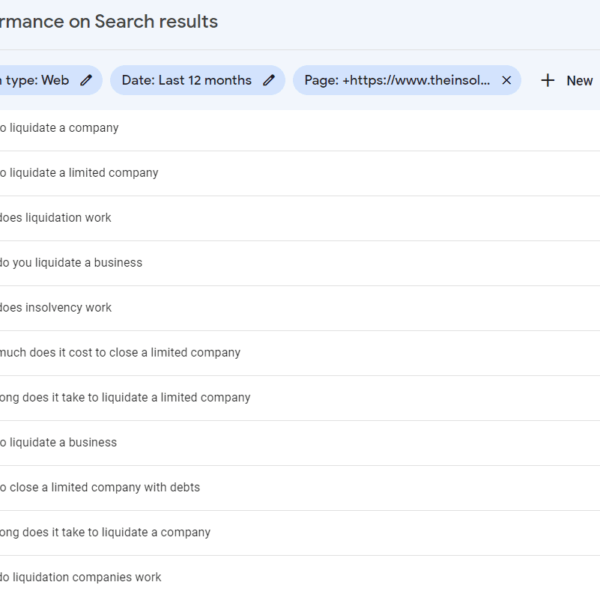Open 'close a limited company with debts' query

[x=100, y=488]
